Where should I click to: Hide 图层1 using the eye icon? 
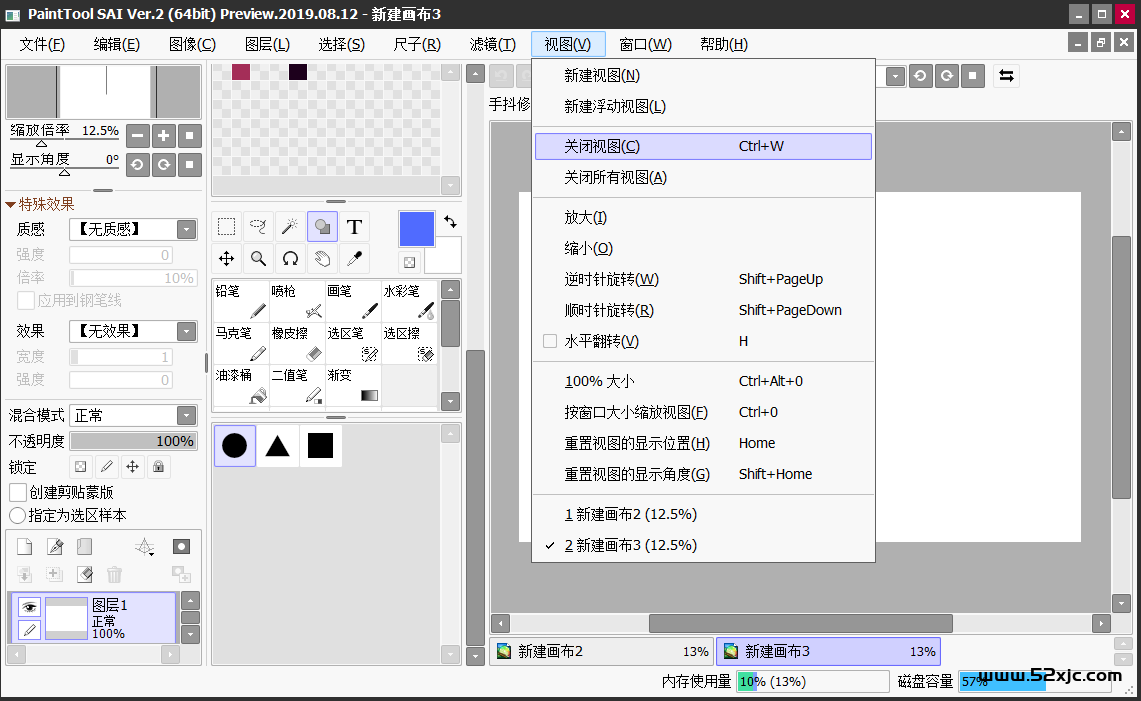click(x=29, y=606)
